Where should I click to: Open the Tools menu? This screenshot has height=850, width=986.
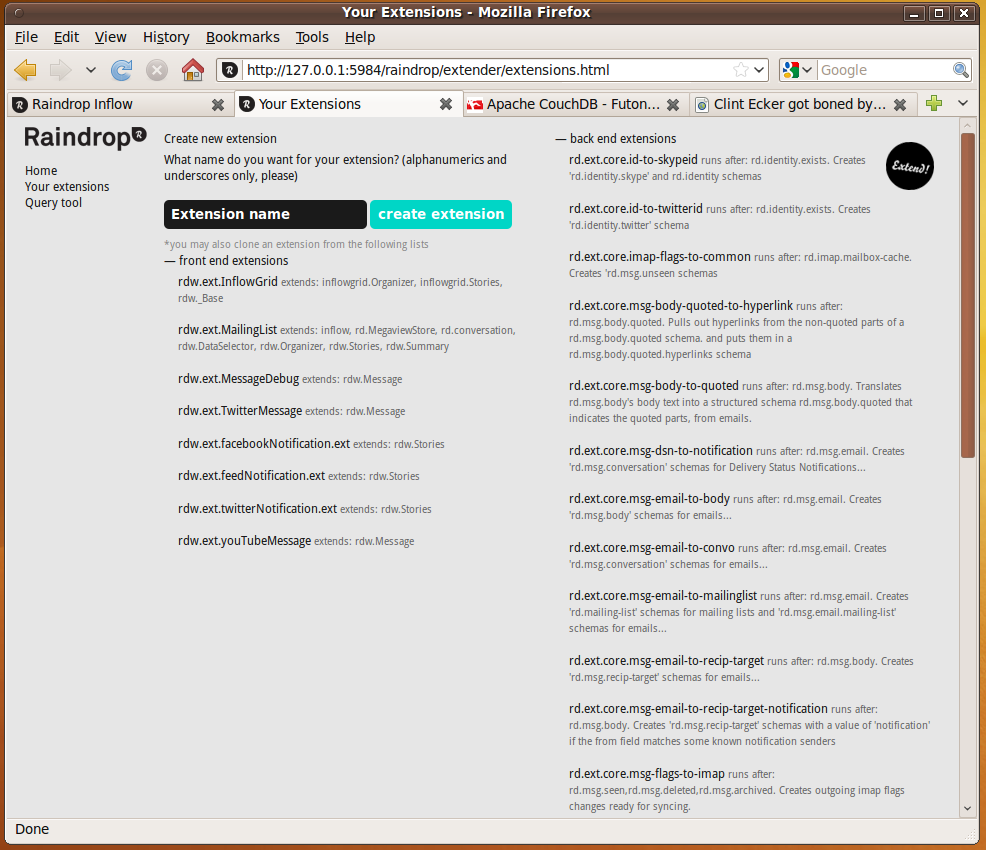tap(313, 37)
